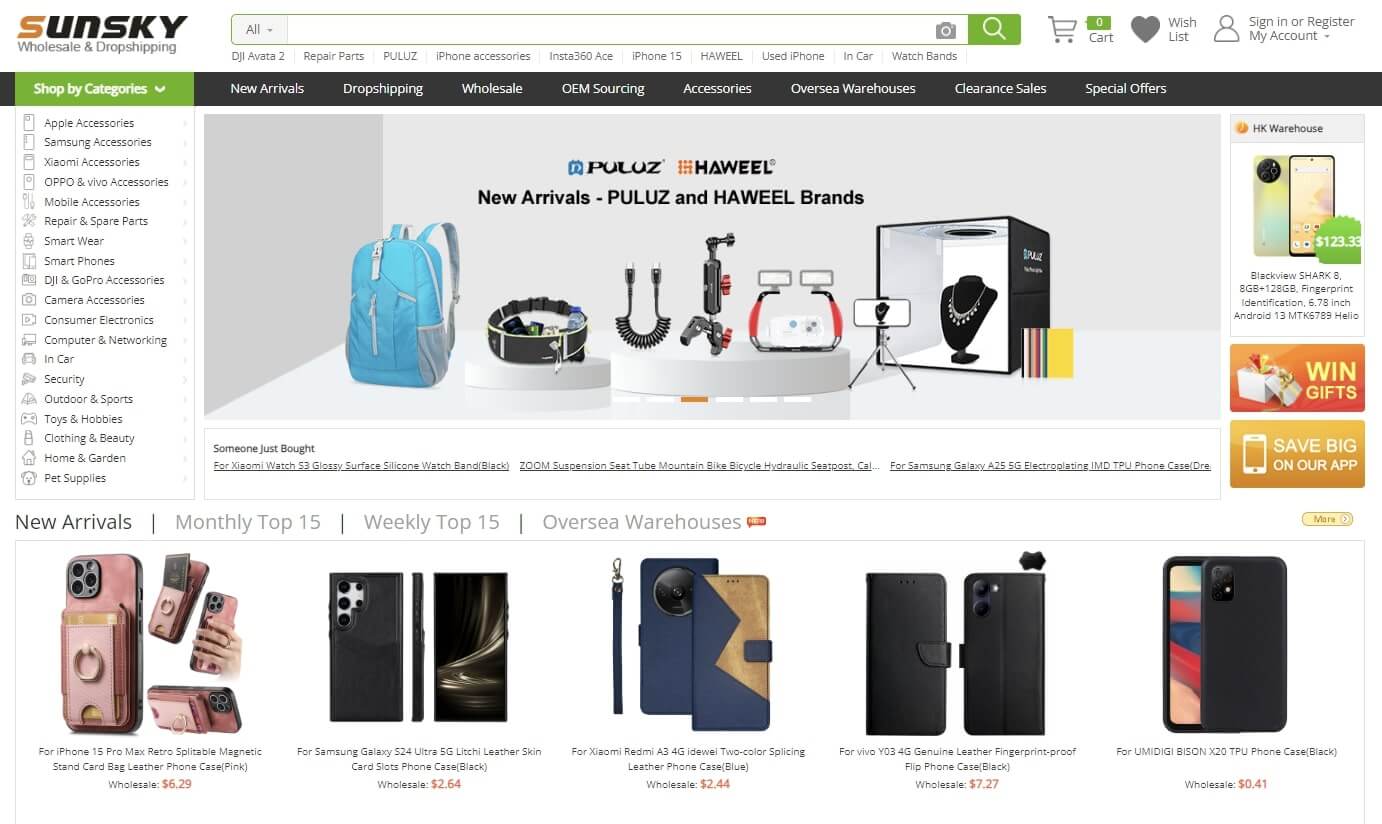
Task: Click the Smart Wear watch icon
Action: click(29, 241)
